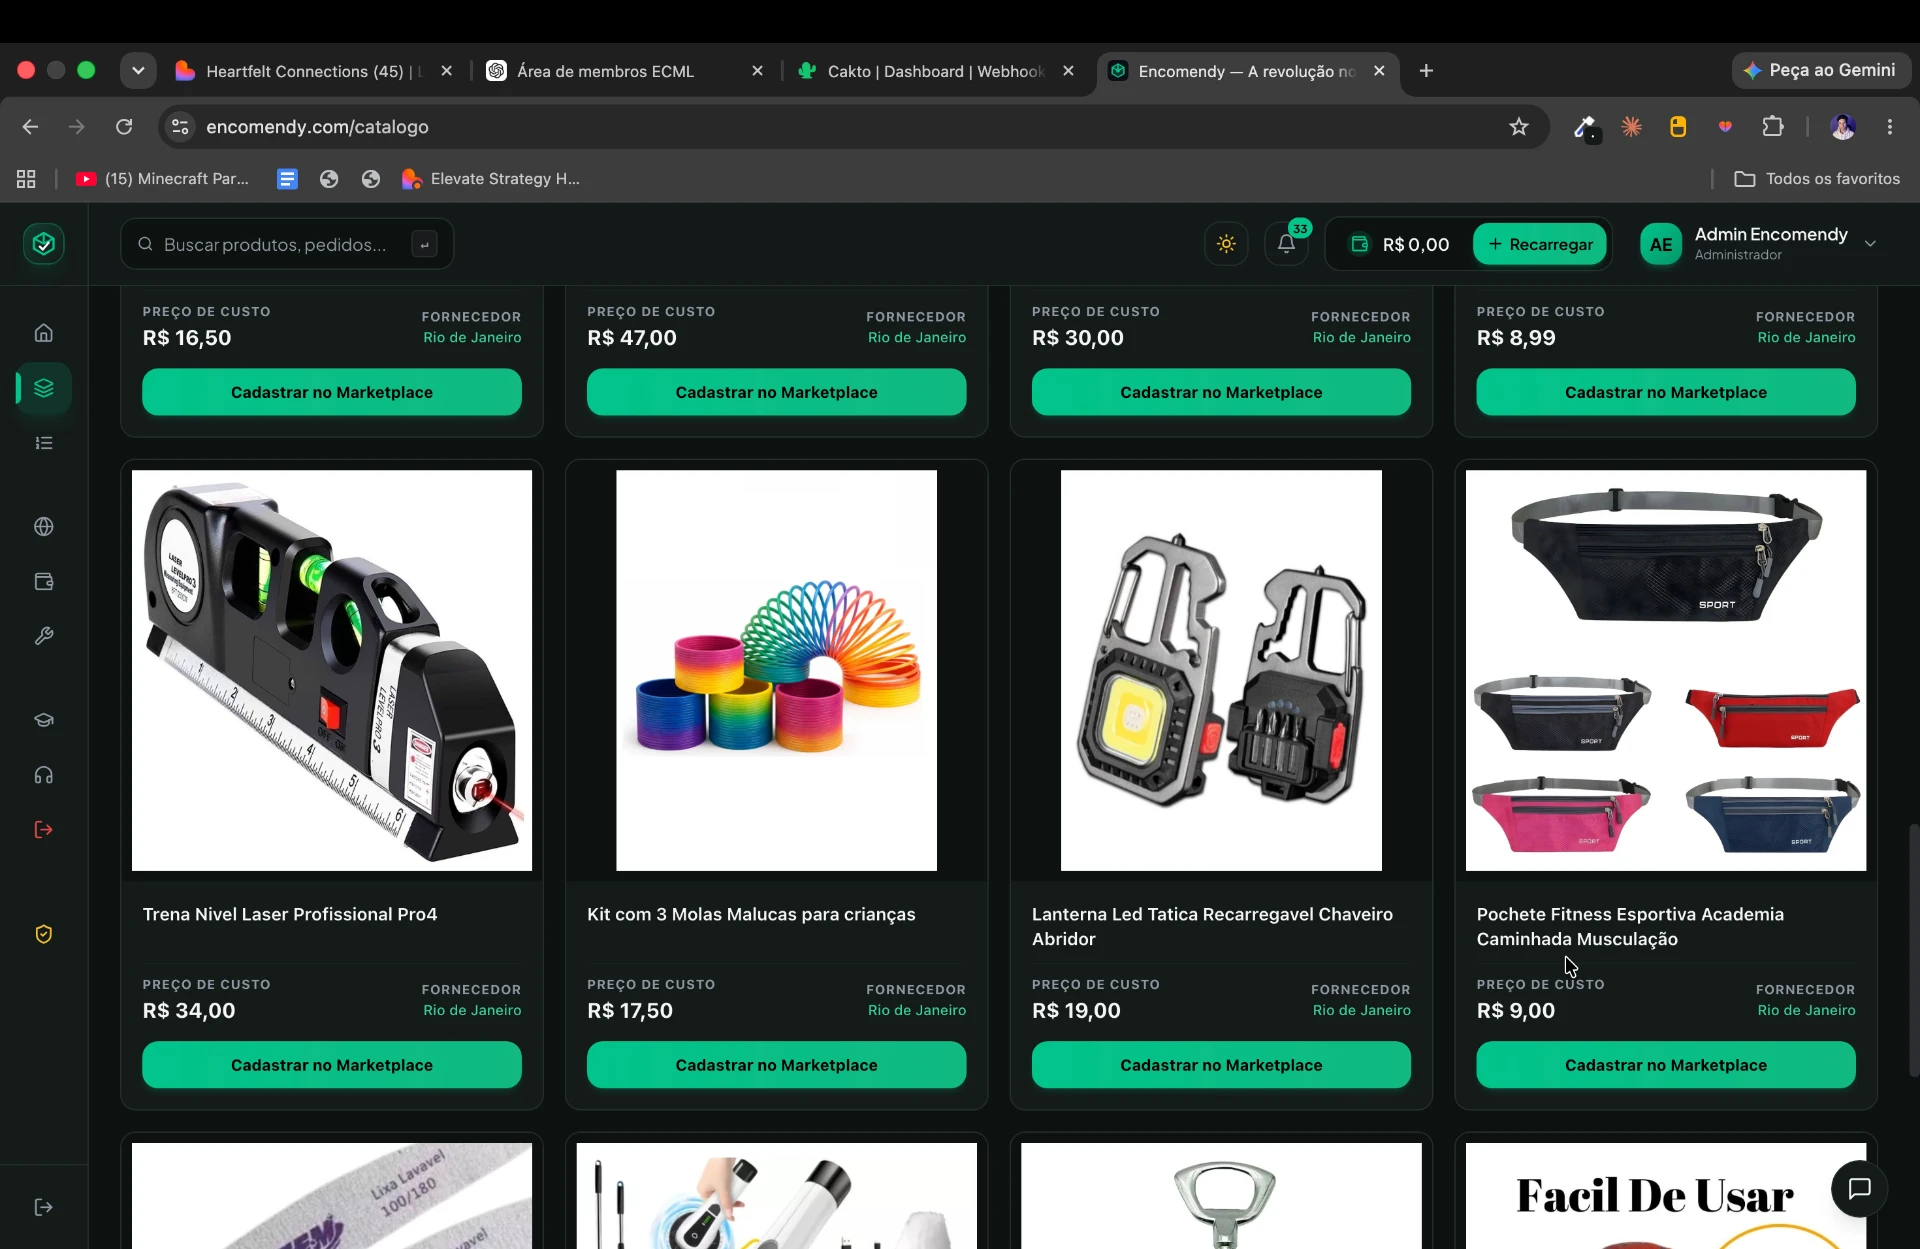Focus the Buscar produtos, pedidos search field

(287, 244)
